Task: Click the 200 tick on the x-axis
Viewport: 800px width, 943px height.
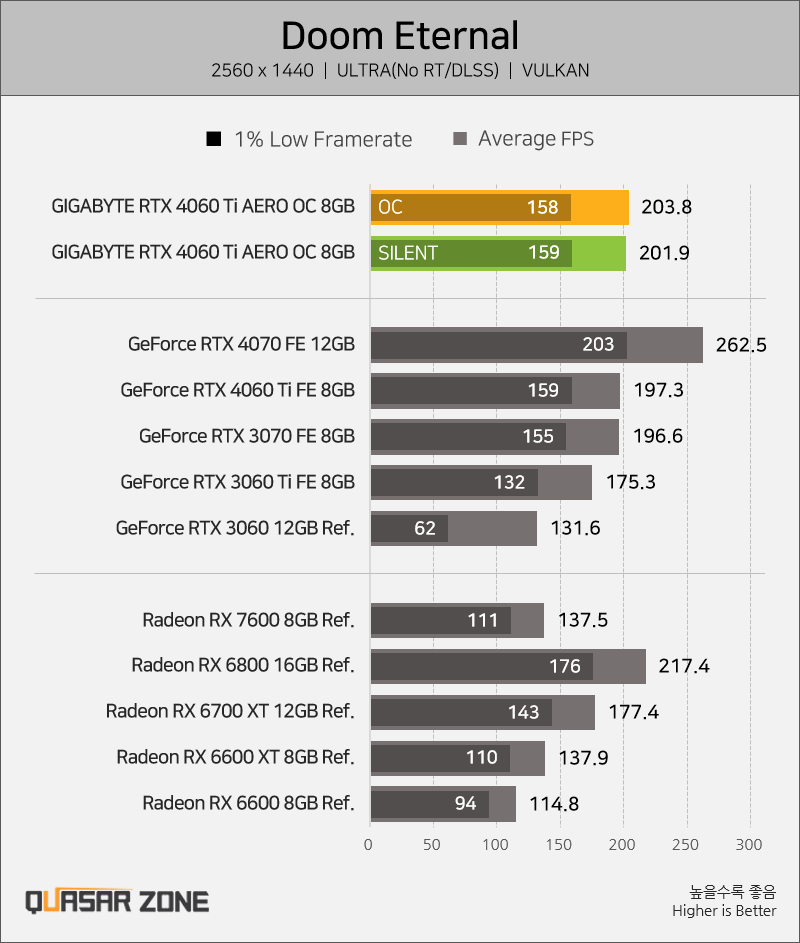Action: (622, 845)
